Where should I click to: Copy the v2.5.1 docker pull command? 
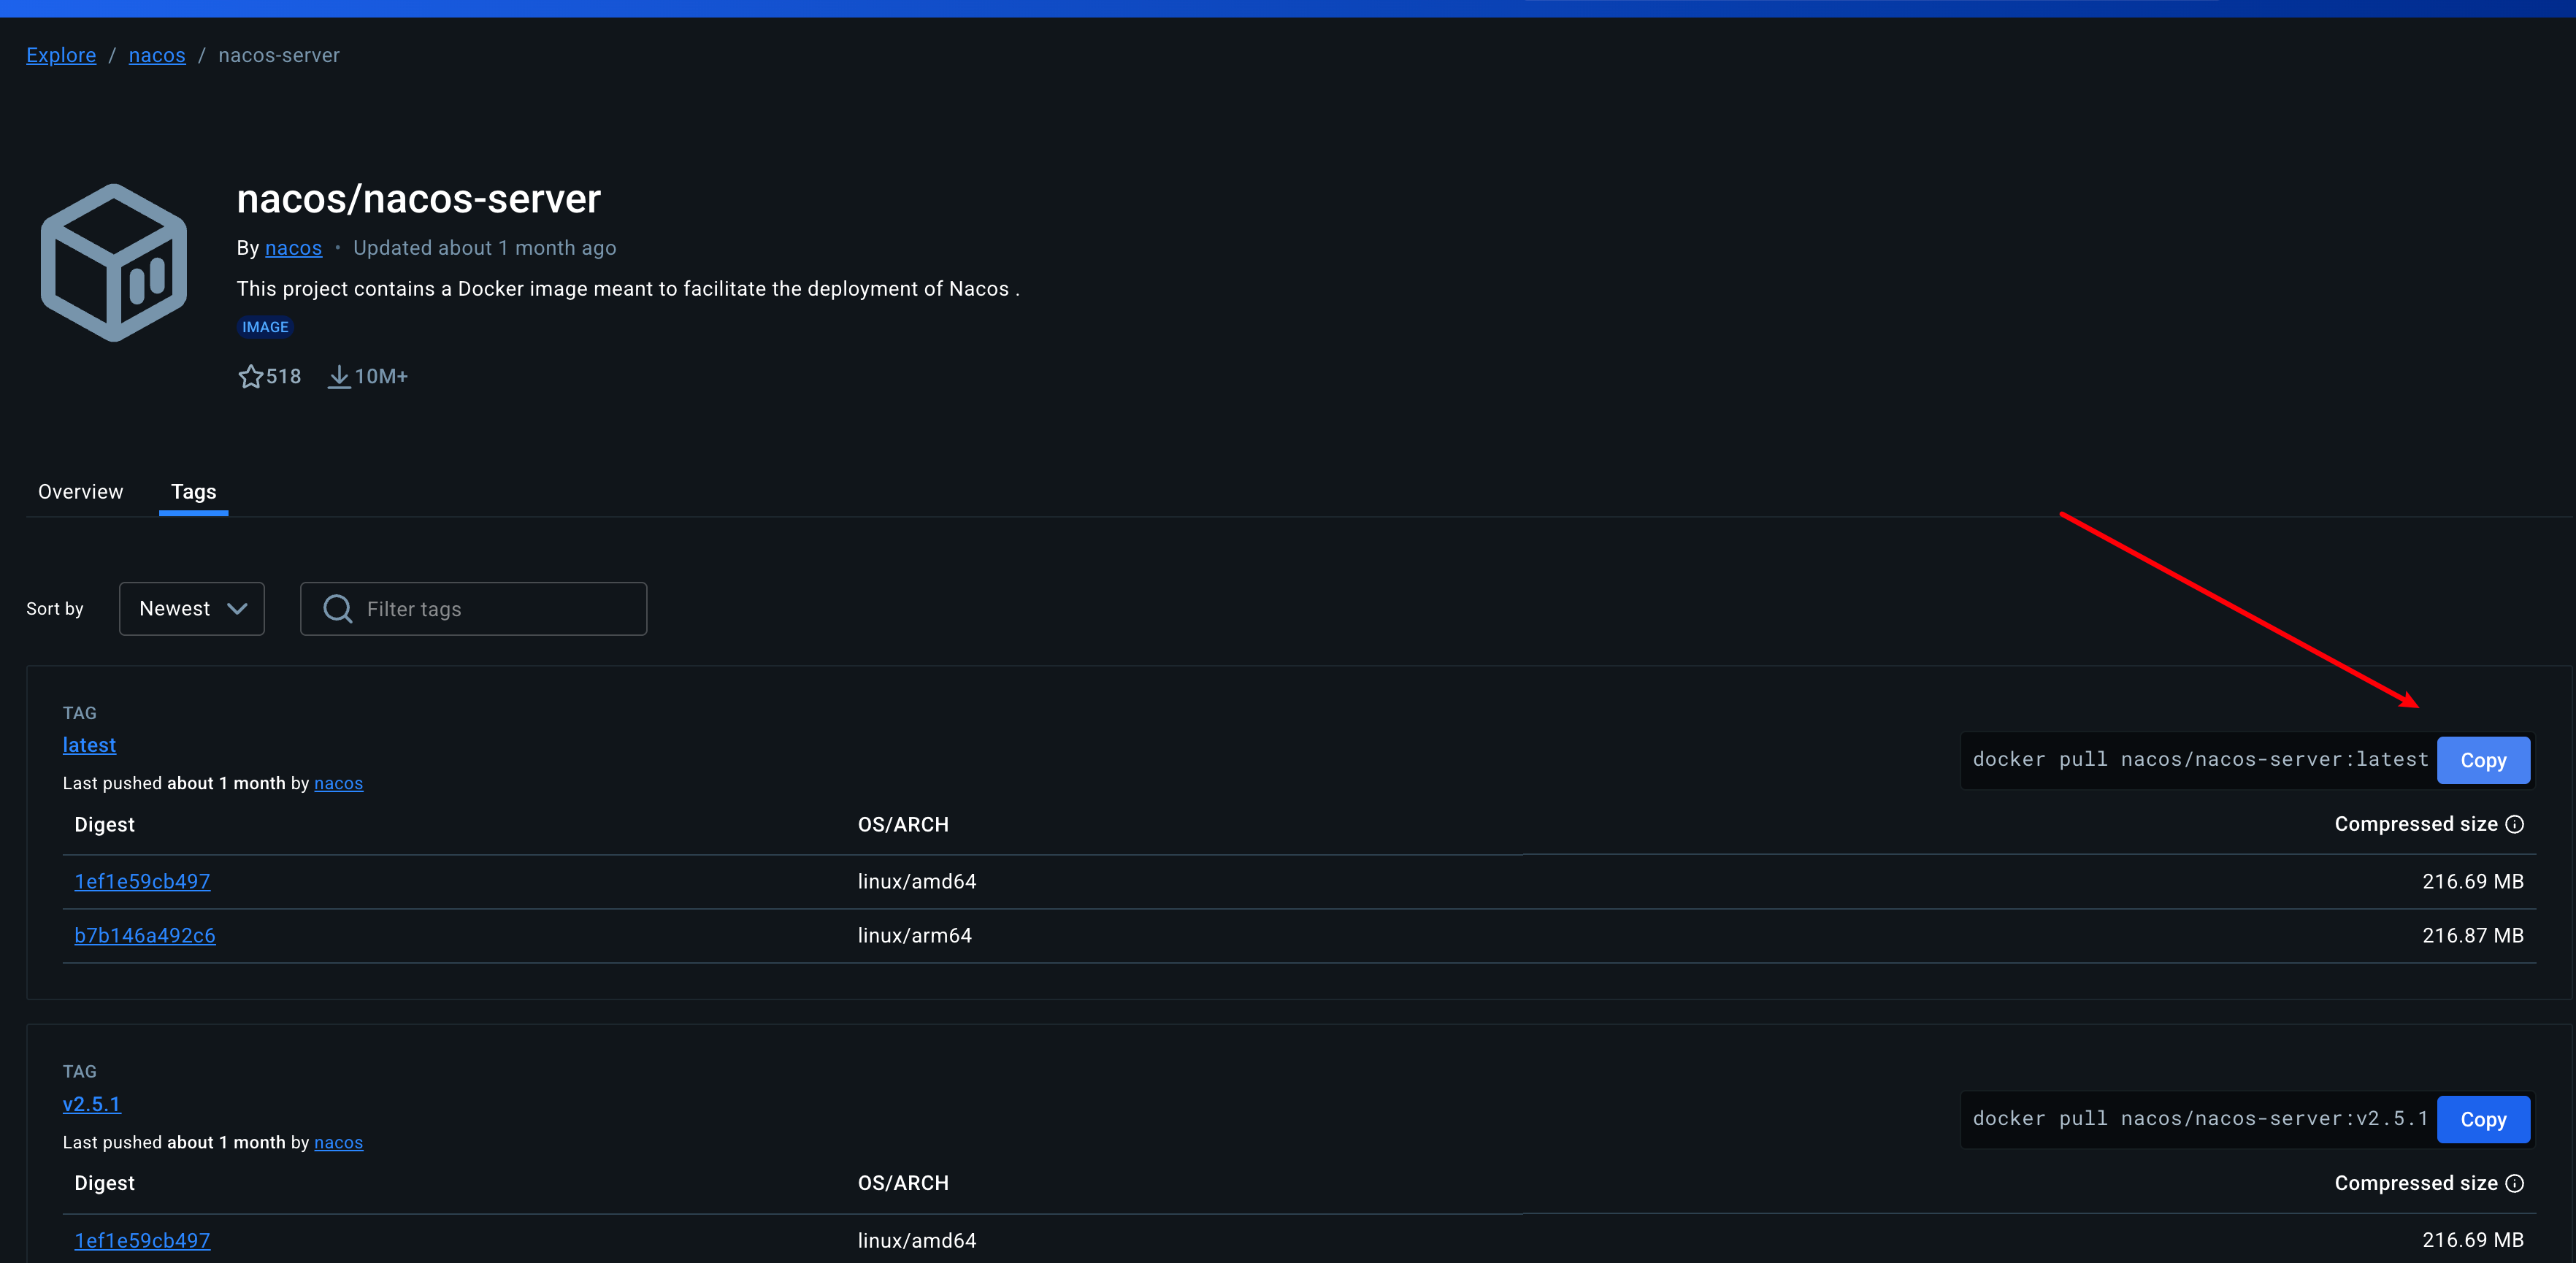click(2482, 1119)
